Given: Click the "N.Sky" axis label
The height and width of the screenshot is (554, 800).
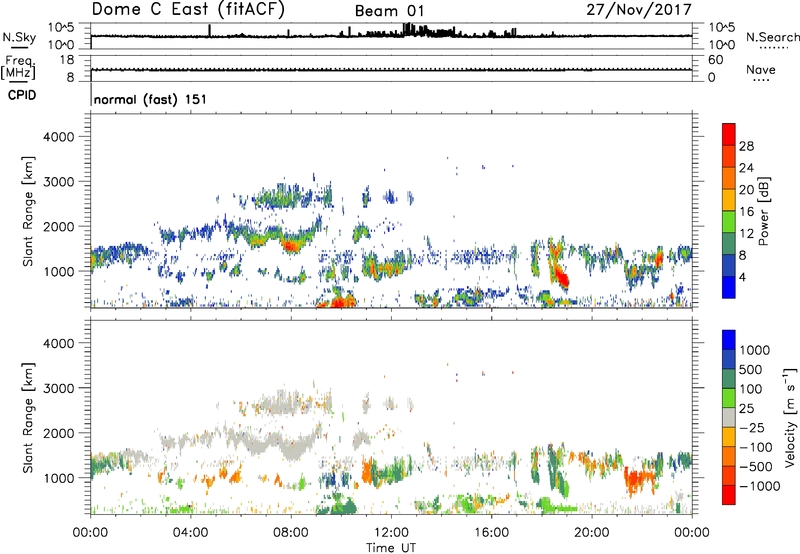Looking at the screenshot, I should pos(19,37).
